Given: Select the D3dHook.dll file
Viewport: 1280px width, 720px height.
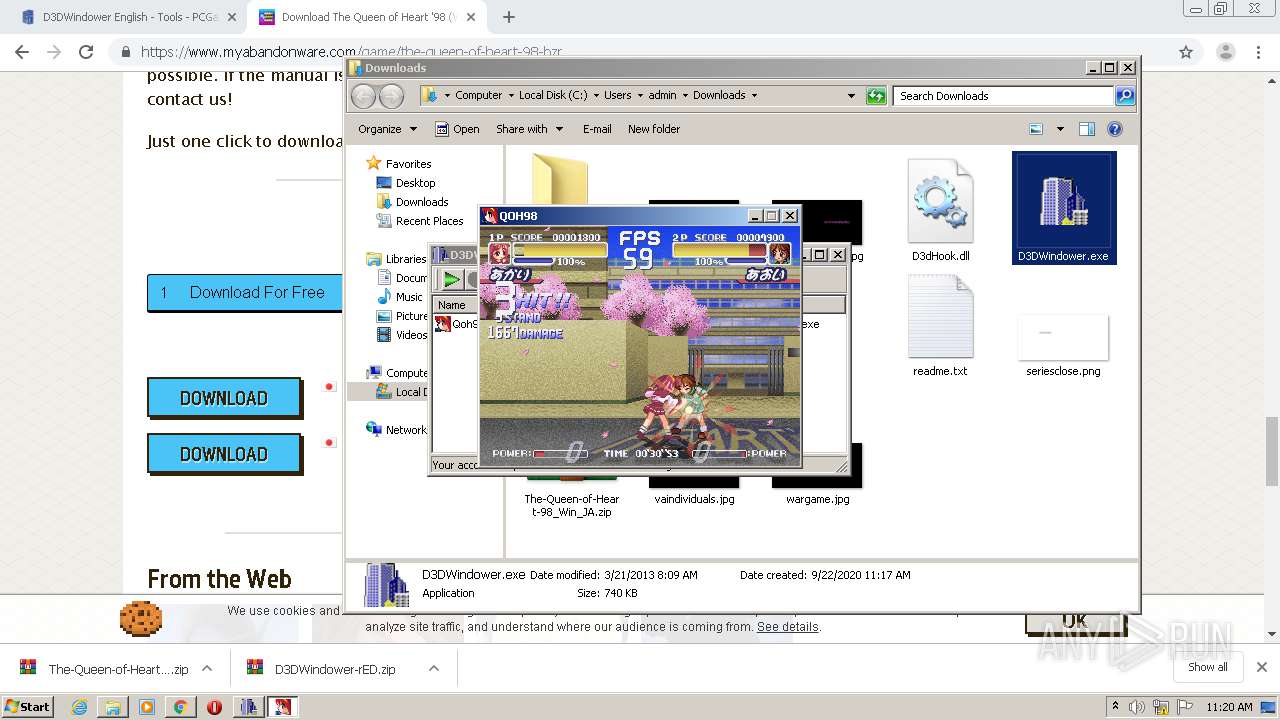Looking at the screenshot, I should pos(940,208).
